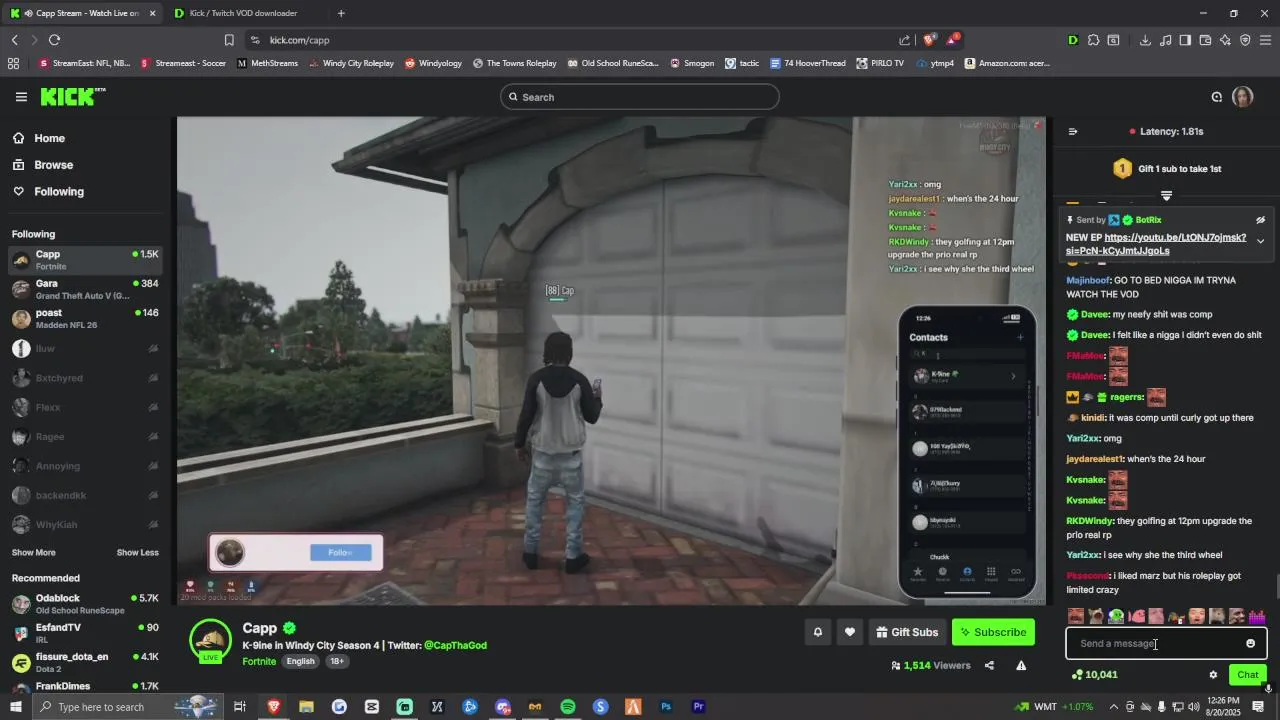This screenshot has height=720, width=1280.
Task: Open recommended channel fissure_dota_en
Action: pos(85,663)
